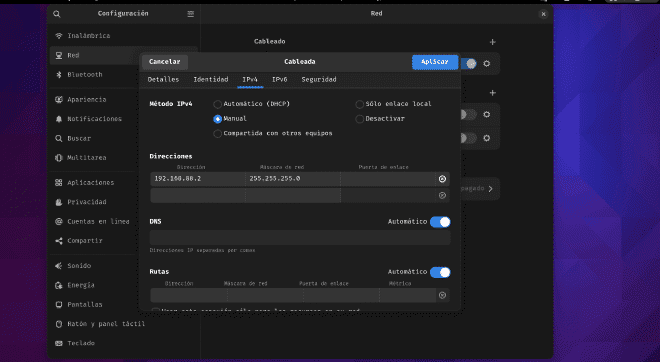
Task: Toggle the DNS Automático switch
Action: 440,222
